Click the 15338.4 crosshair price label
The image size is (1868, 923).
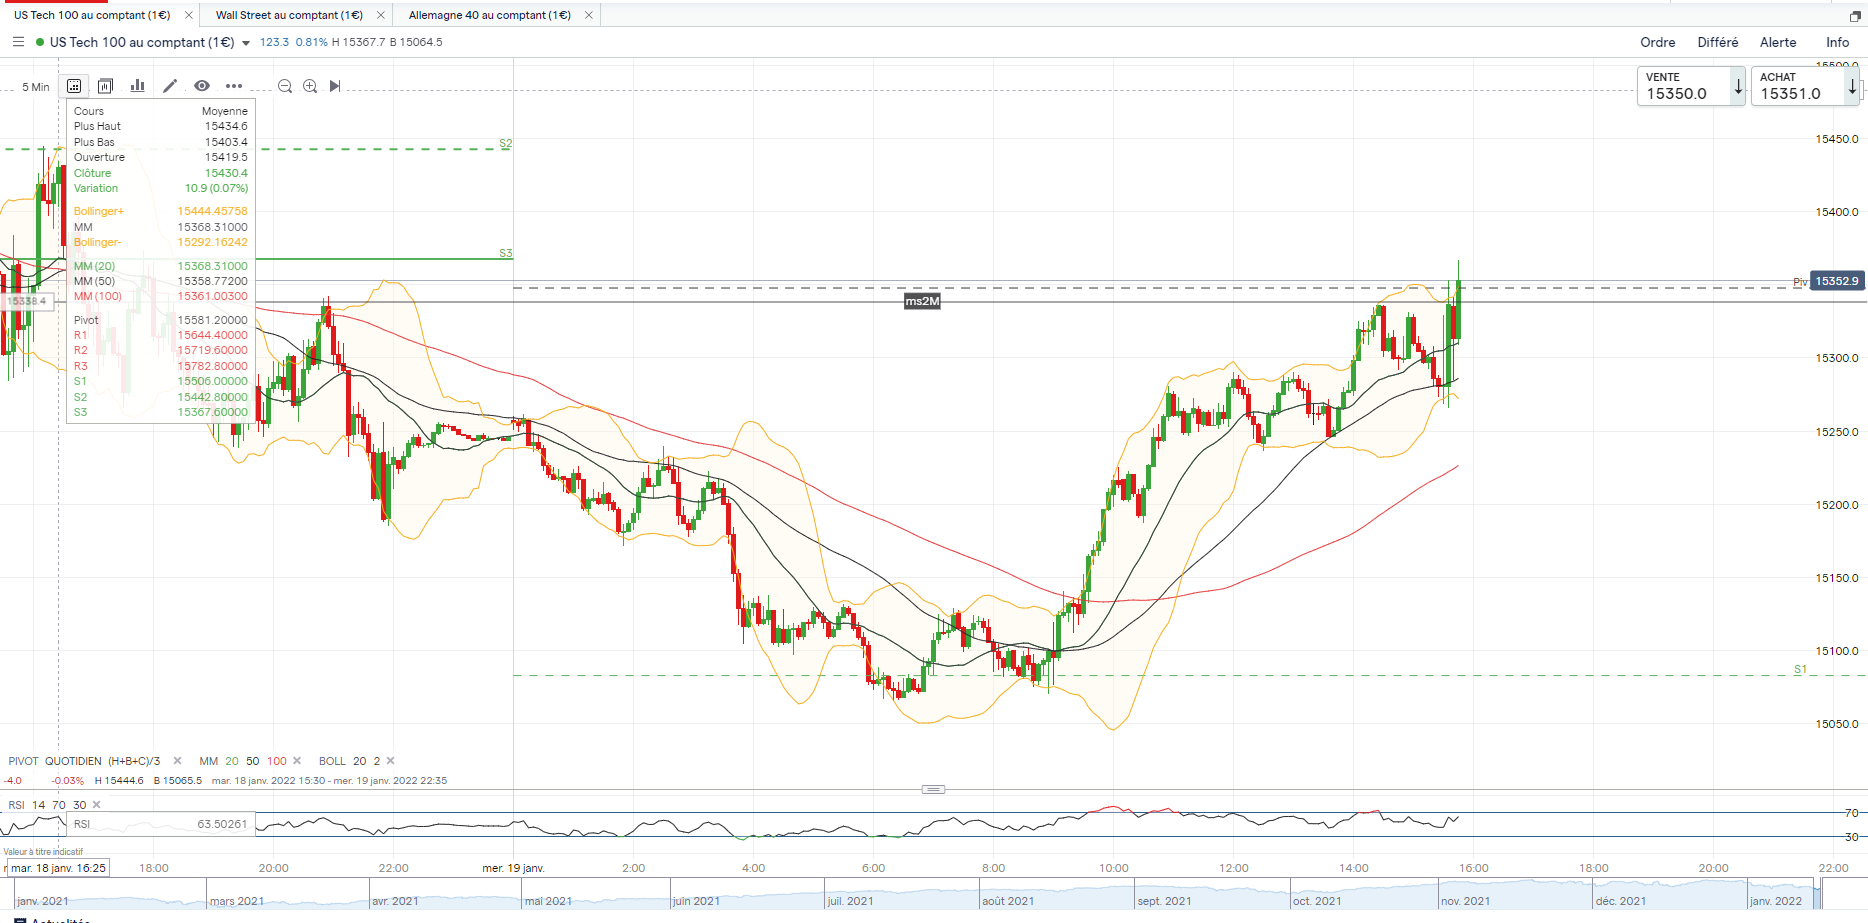(x=27, y=301)
